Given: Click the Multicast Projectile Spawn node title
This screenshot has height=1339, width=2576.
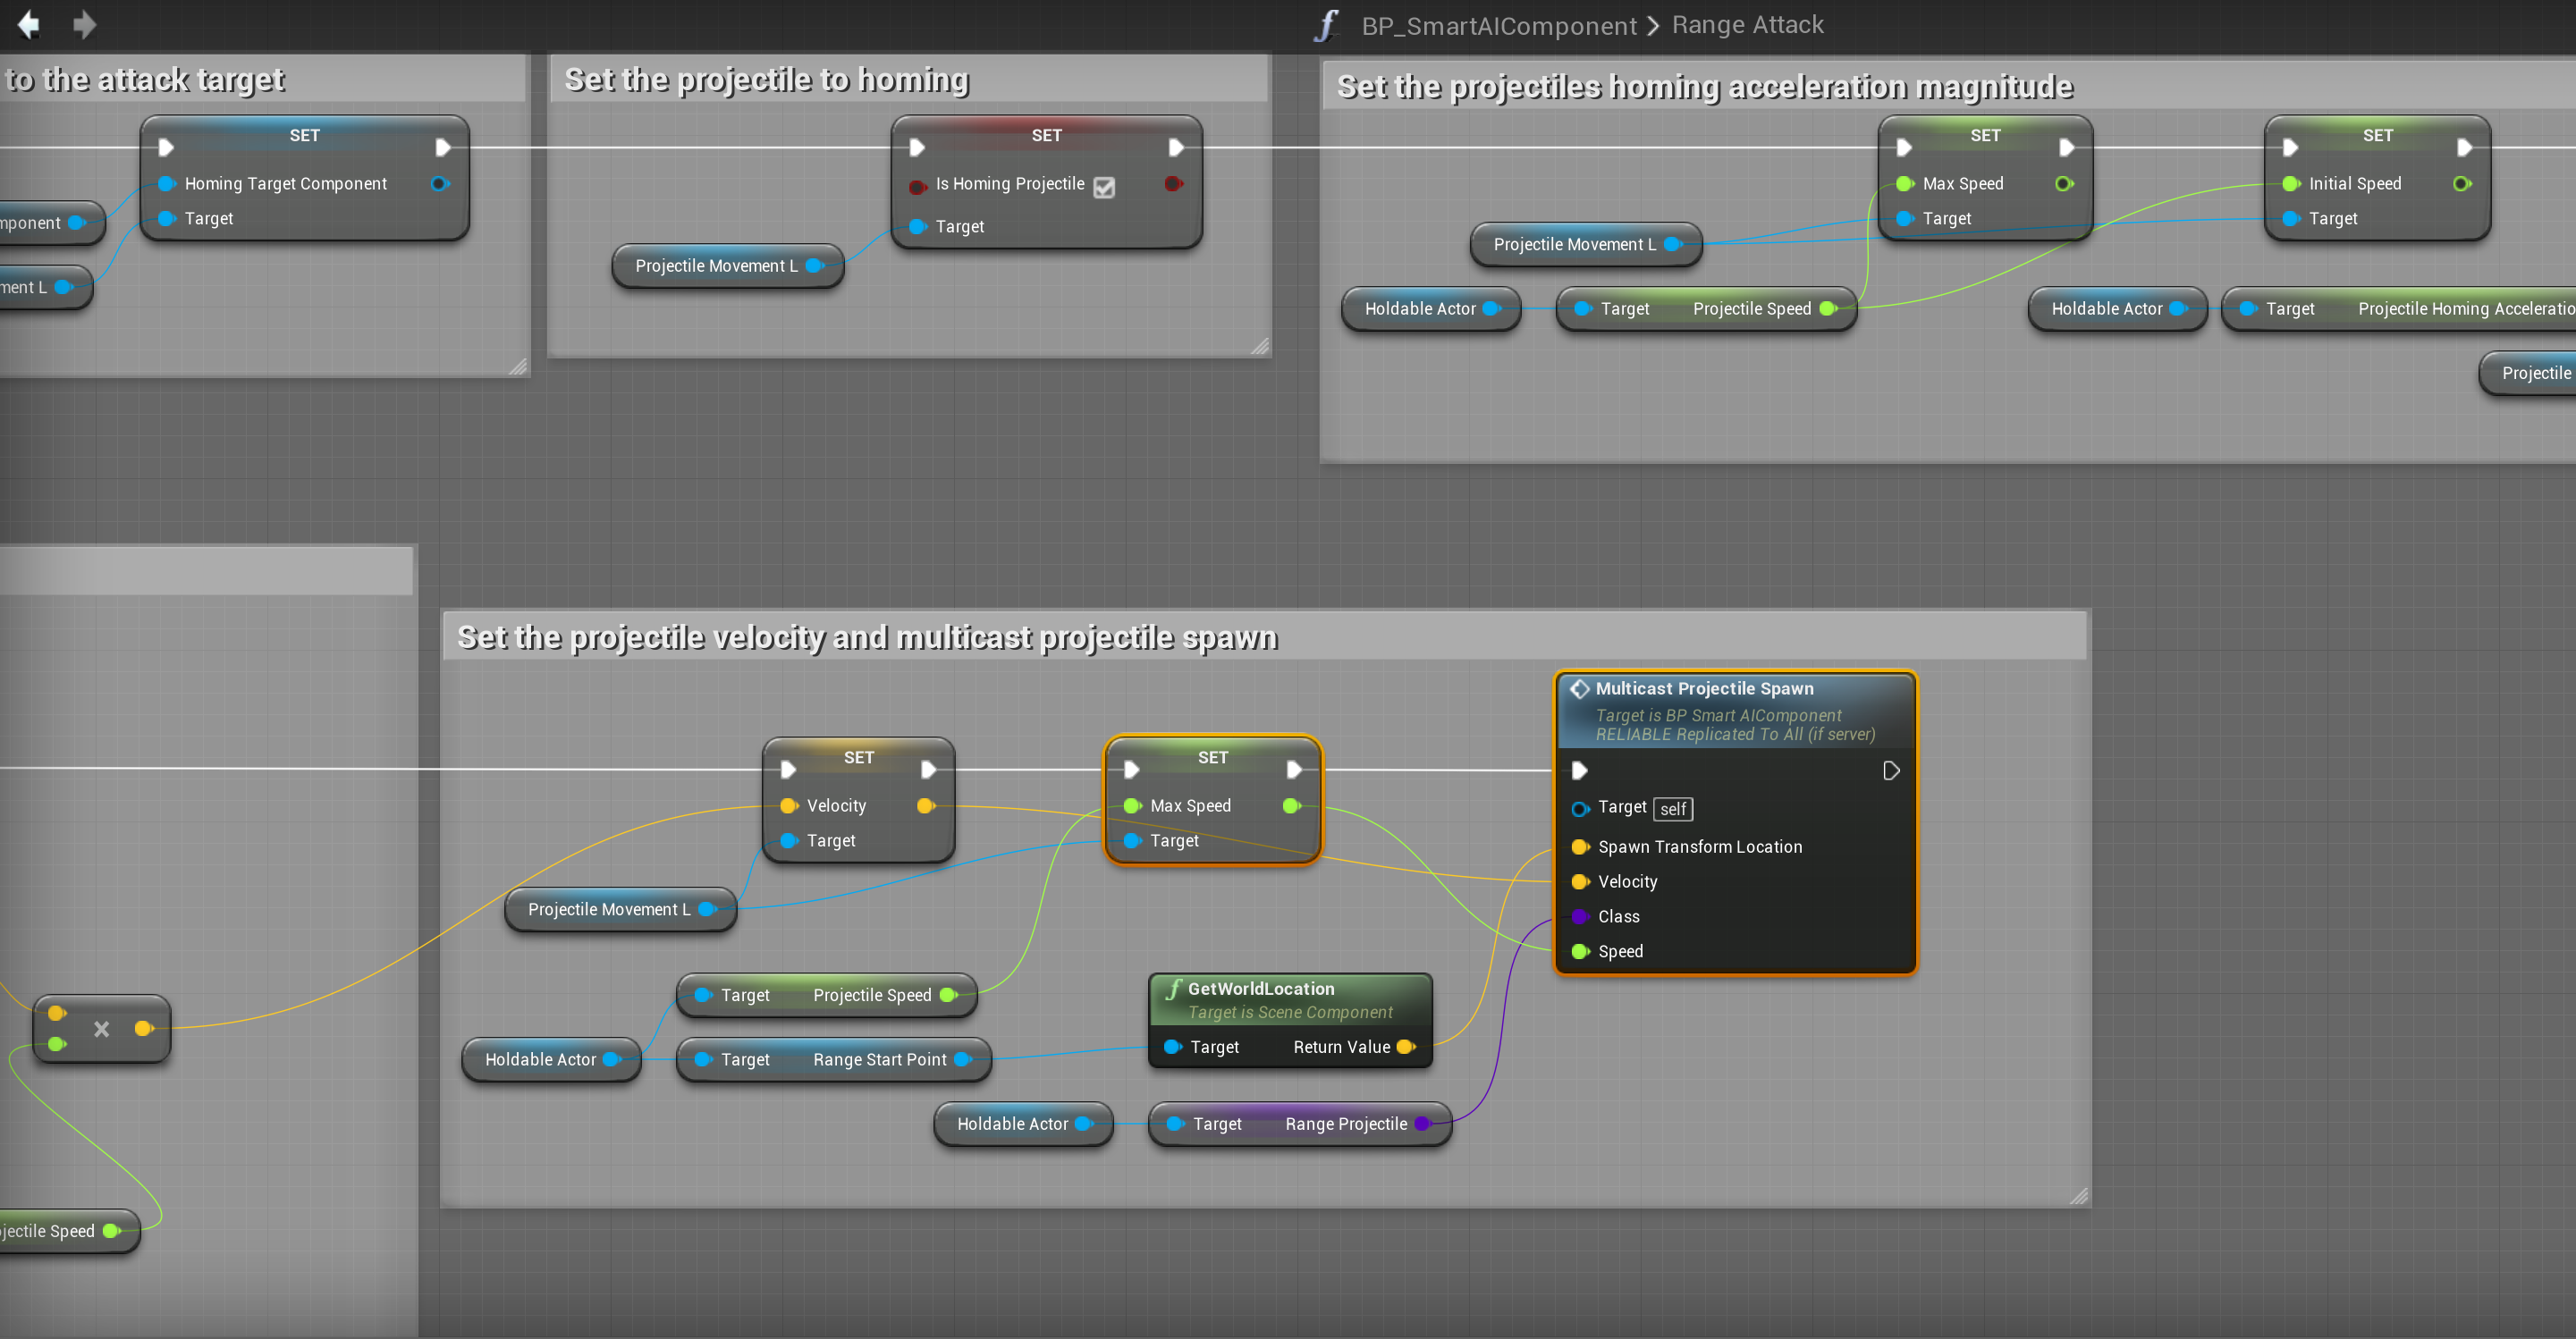Looking at the screenshot, I should [x=1704, y=688].
